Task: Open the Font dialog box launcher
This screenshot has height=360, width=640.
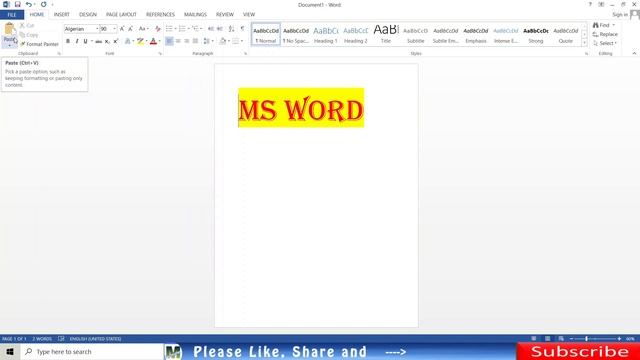Action: pos(160,53)
